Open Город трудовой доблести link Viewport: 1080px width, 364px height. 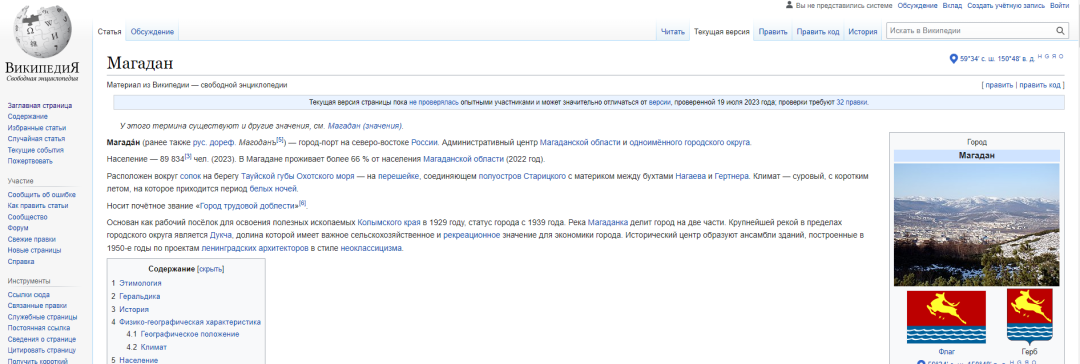[x=248, y=205]
